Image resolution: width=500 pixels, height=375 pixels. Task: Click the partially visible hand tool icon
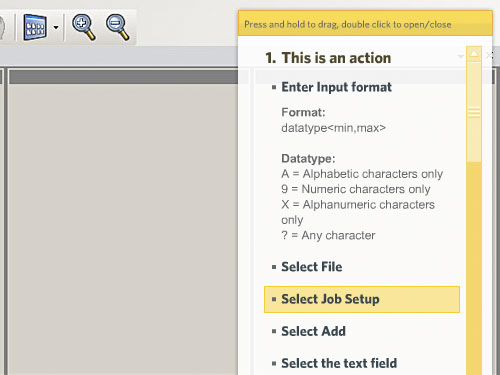point(3,27)
